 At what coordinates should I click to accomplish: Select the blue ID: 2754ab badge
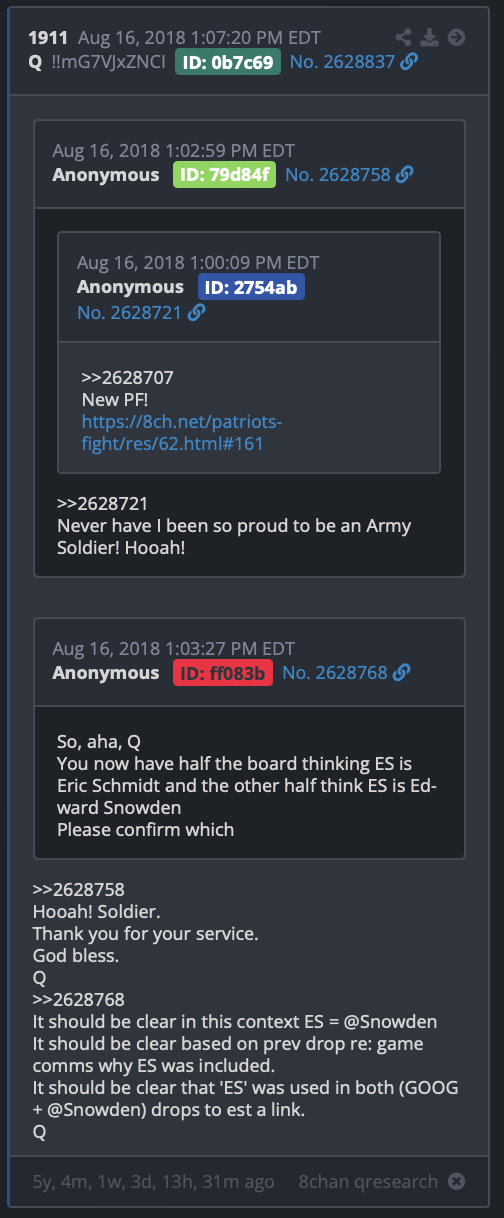coord(250,288)
